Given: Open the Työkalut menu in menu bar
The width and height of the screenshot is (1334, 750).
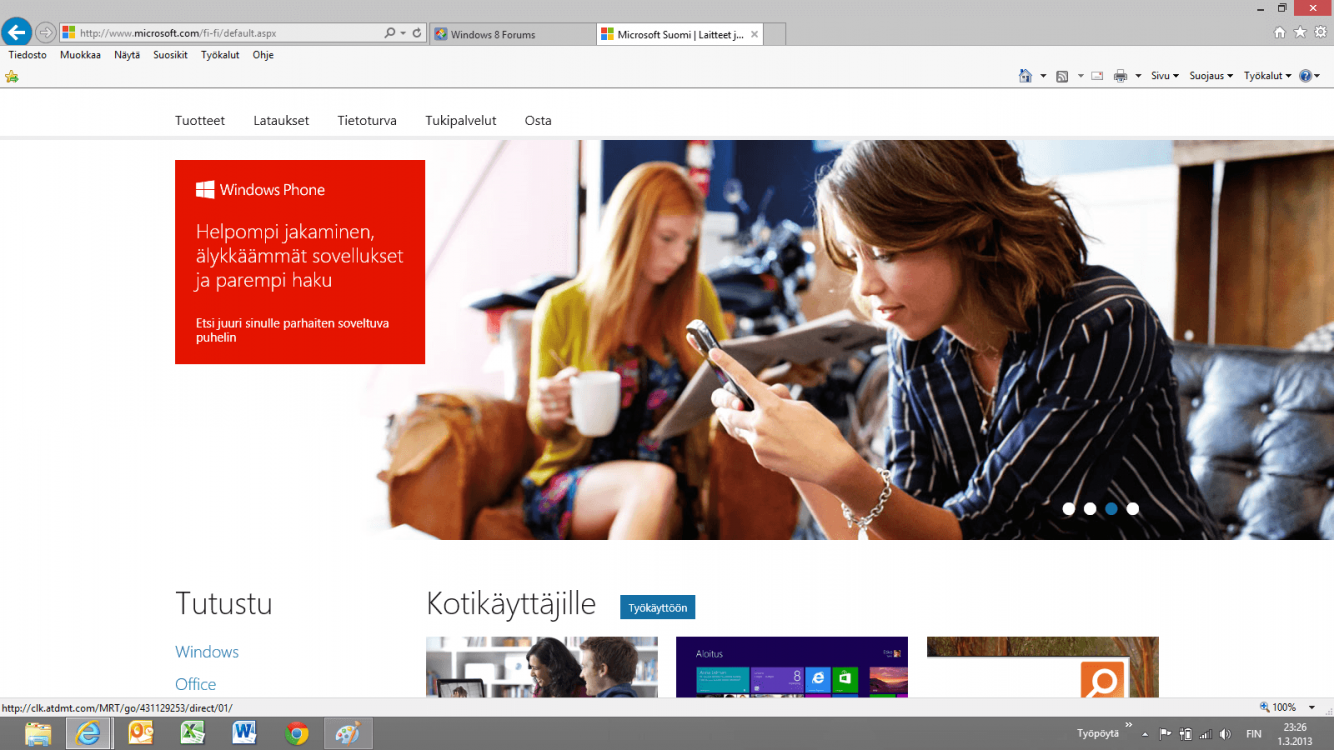Looking at the screenshot, I should pos(220,55).
